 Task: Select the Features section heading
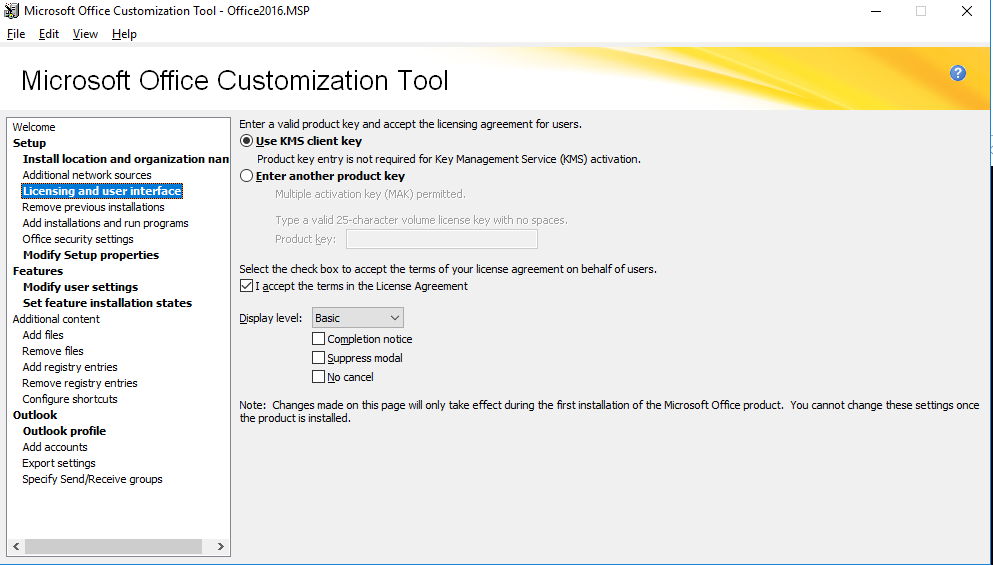(37, 271)
